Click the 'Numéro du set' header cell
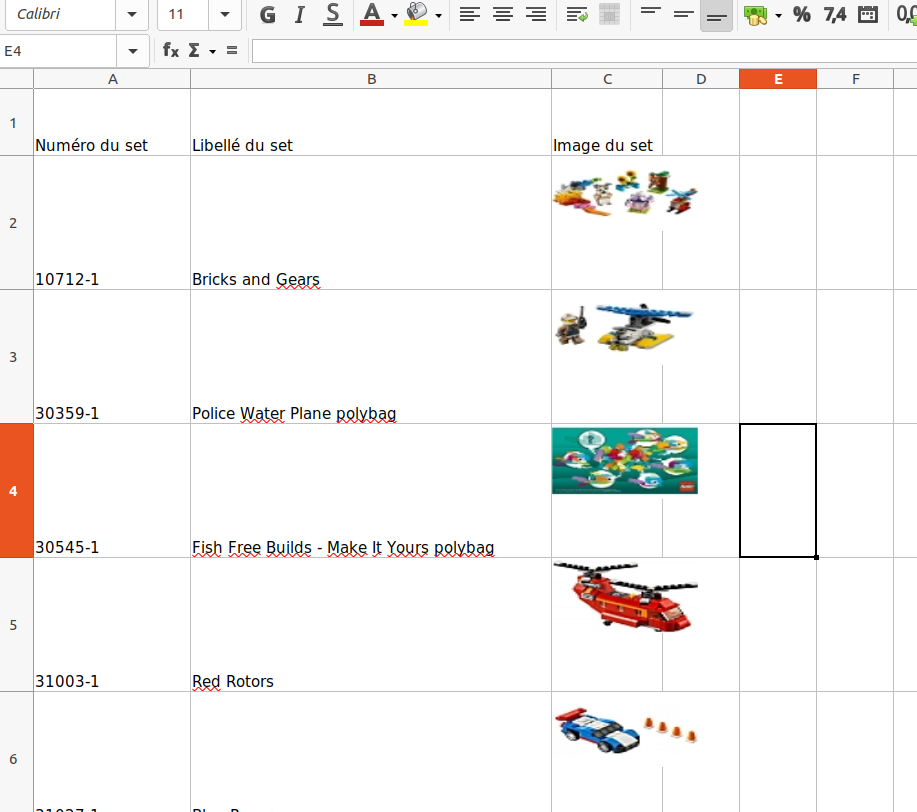 (x=112, y=122)
